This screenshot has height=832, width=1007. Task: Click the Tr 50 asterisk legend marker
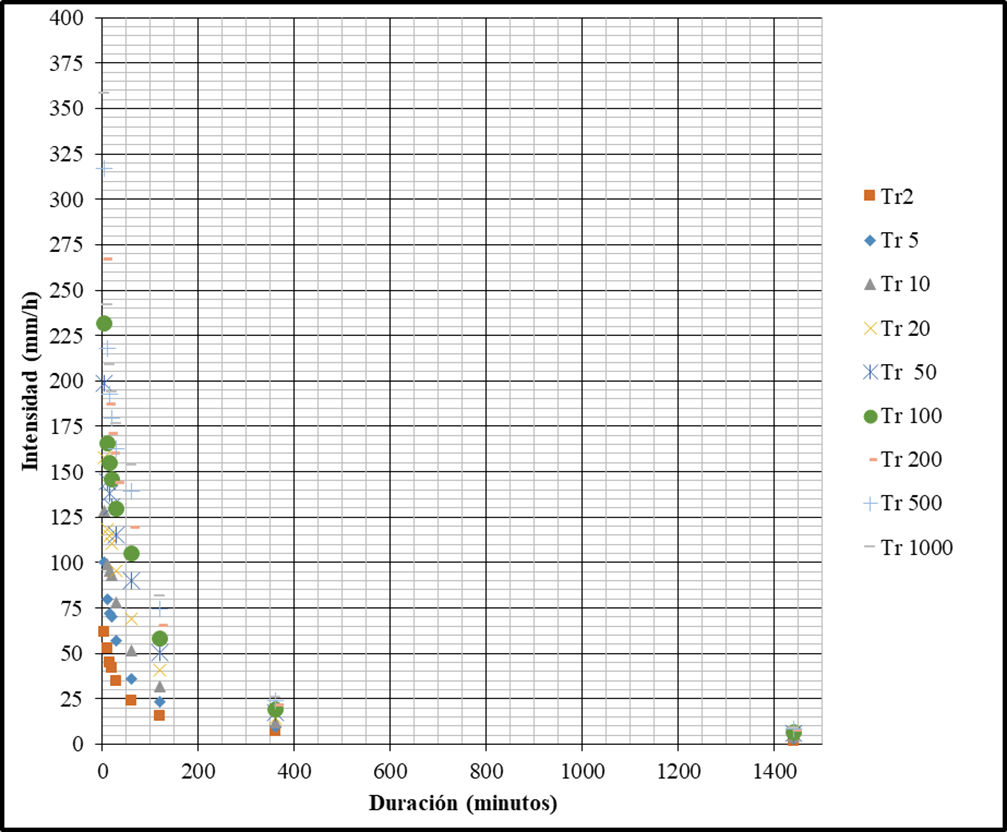coord(870,372)
